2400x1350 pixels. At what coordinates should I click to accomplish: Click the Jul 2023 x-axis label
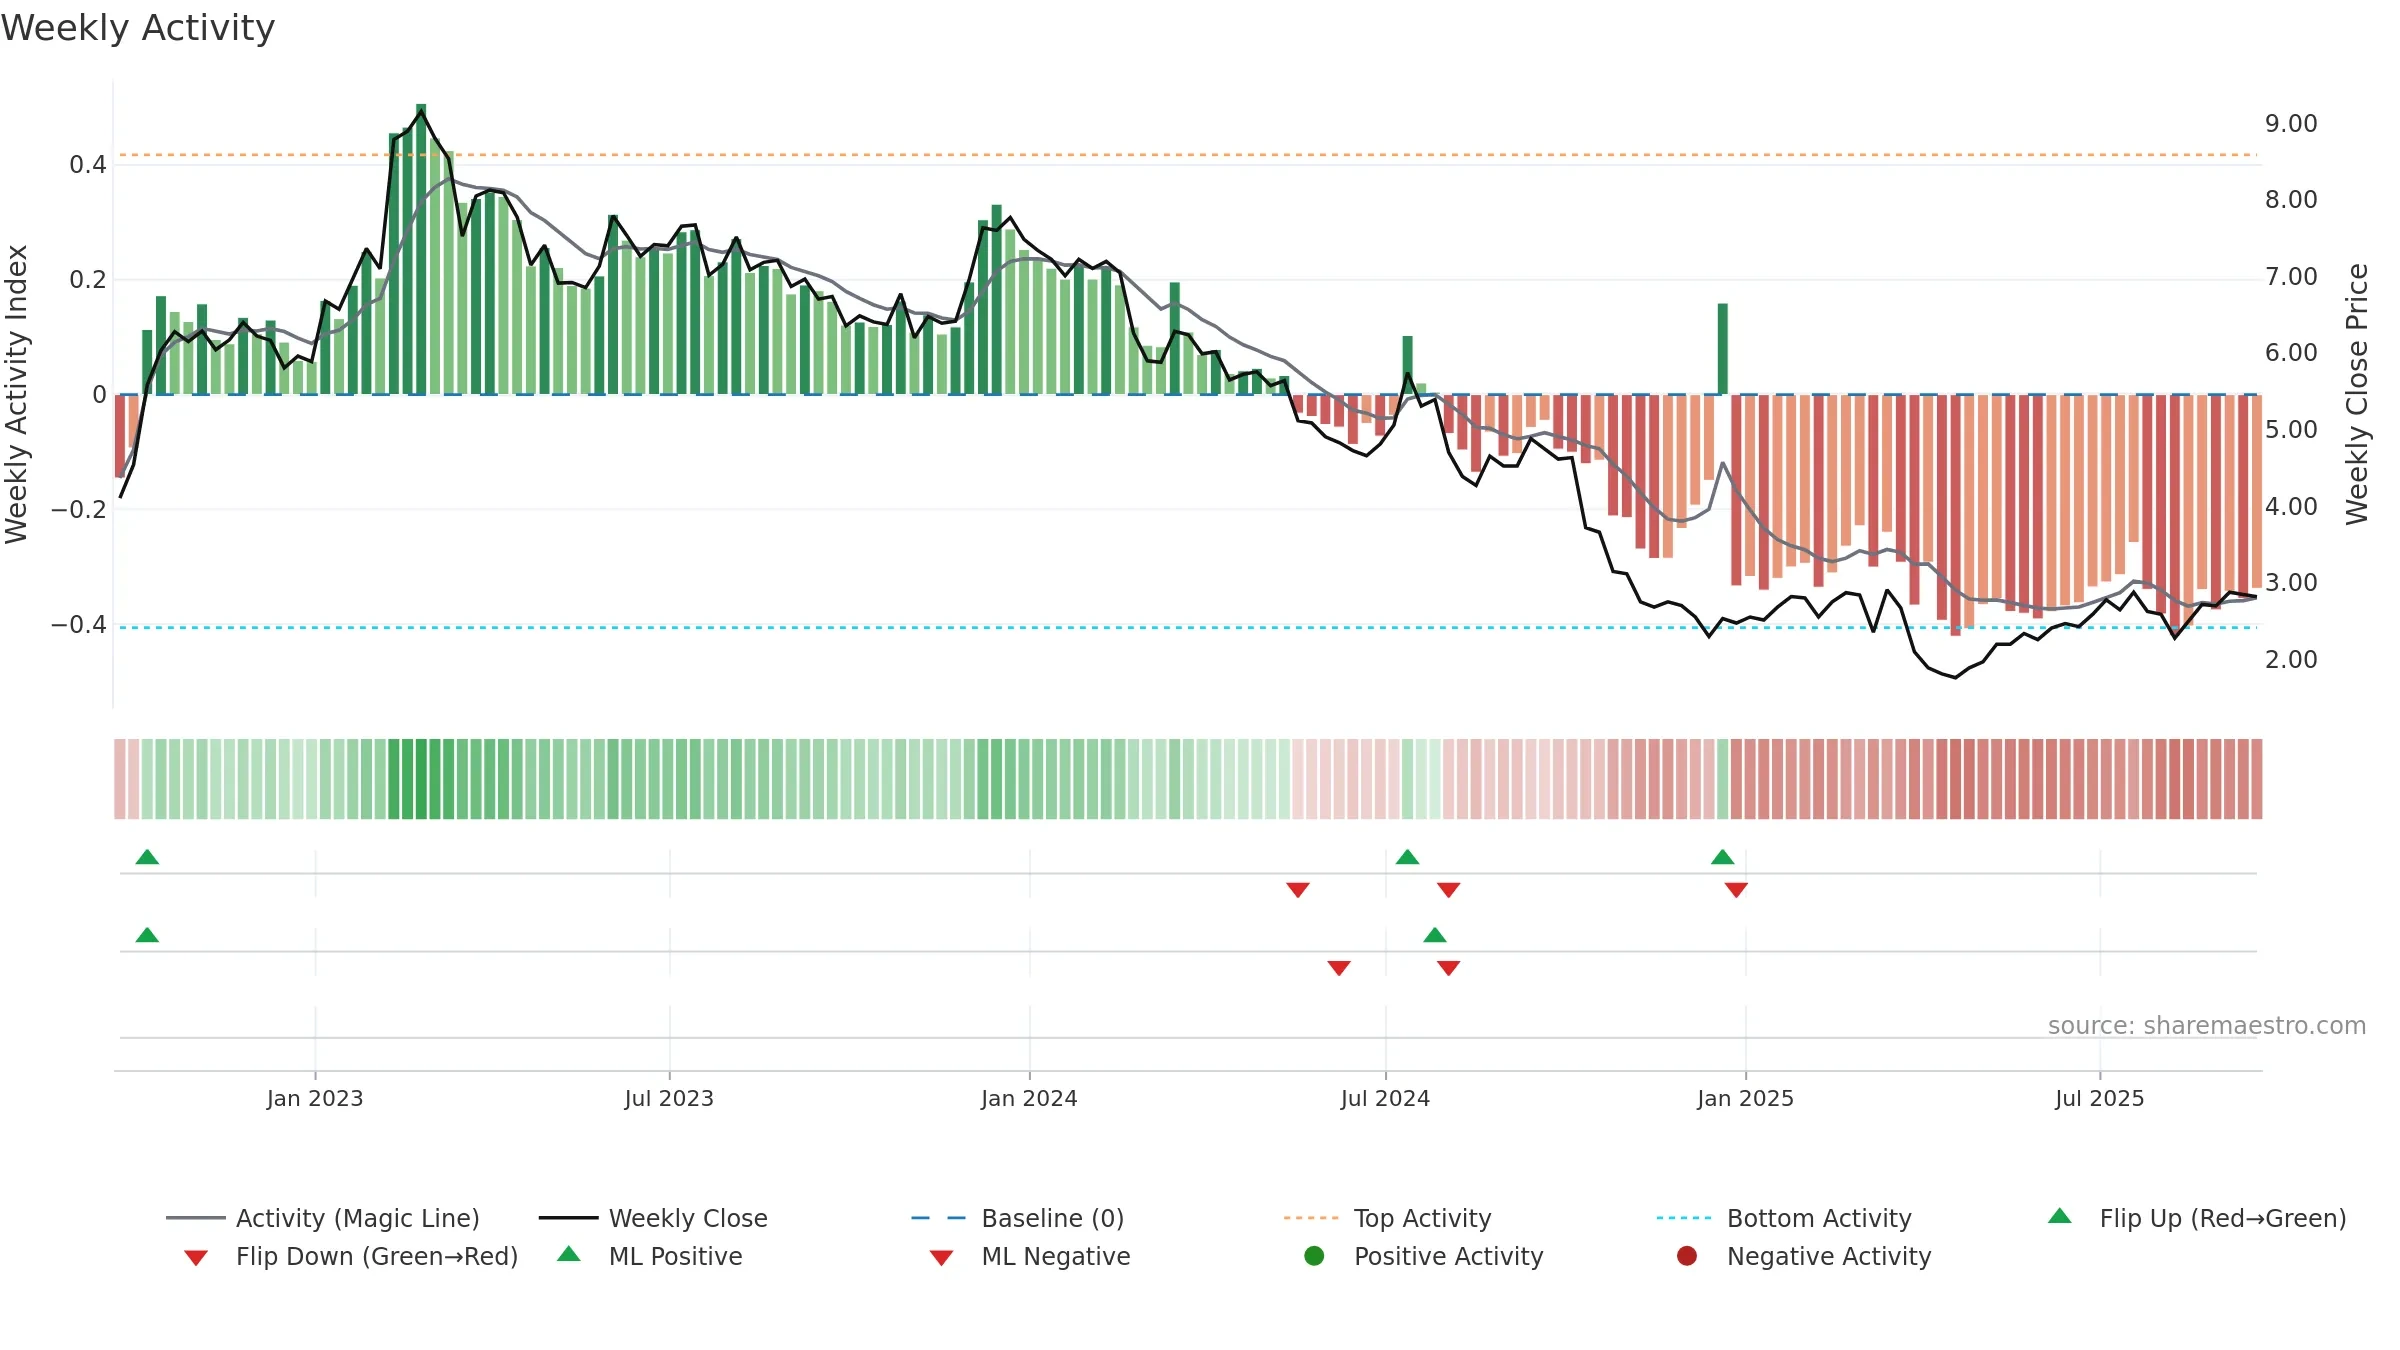669,1098
